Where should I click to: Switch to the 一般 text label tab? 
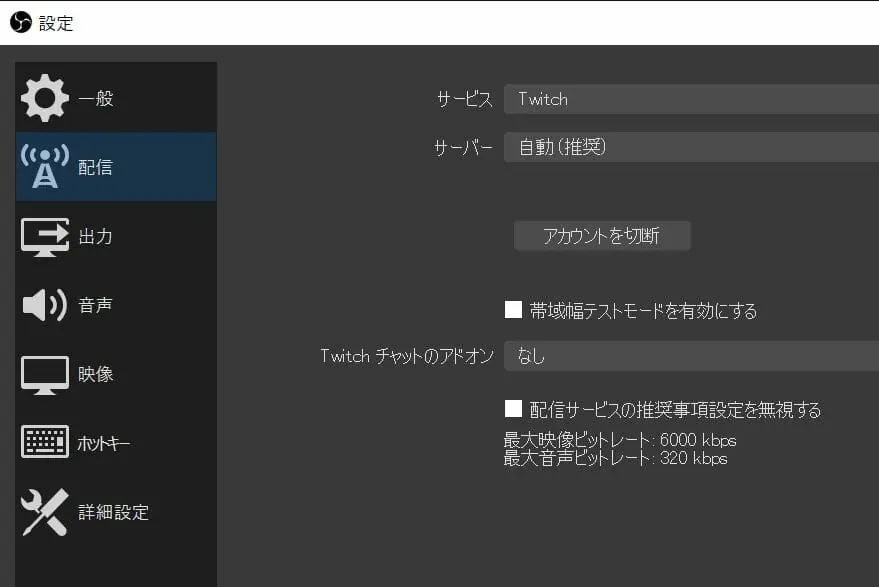coord(96,98)
